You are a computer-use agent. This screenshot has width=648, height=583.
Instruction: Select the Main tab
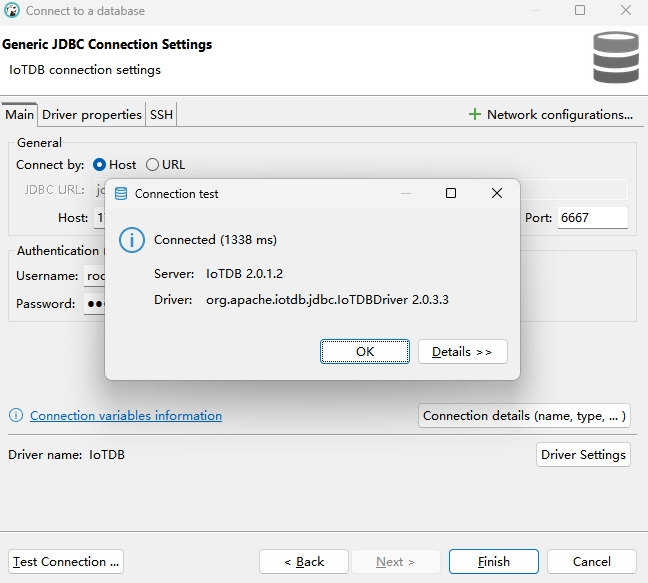click(x=19, y=115)
